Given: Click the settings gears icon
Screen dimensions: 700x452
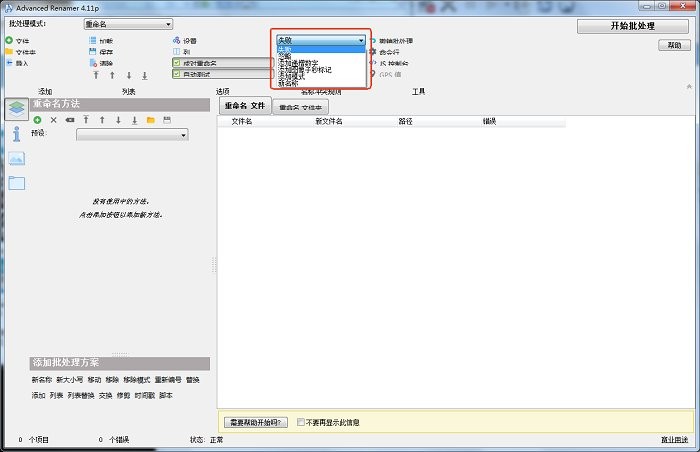Looking at the screenshot, I should [x=176, y=41].
